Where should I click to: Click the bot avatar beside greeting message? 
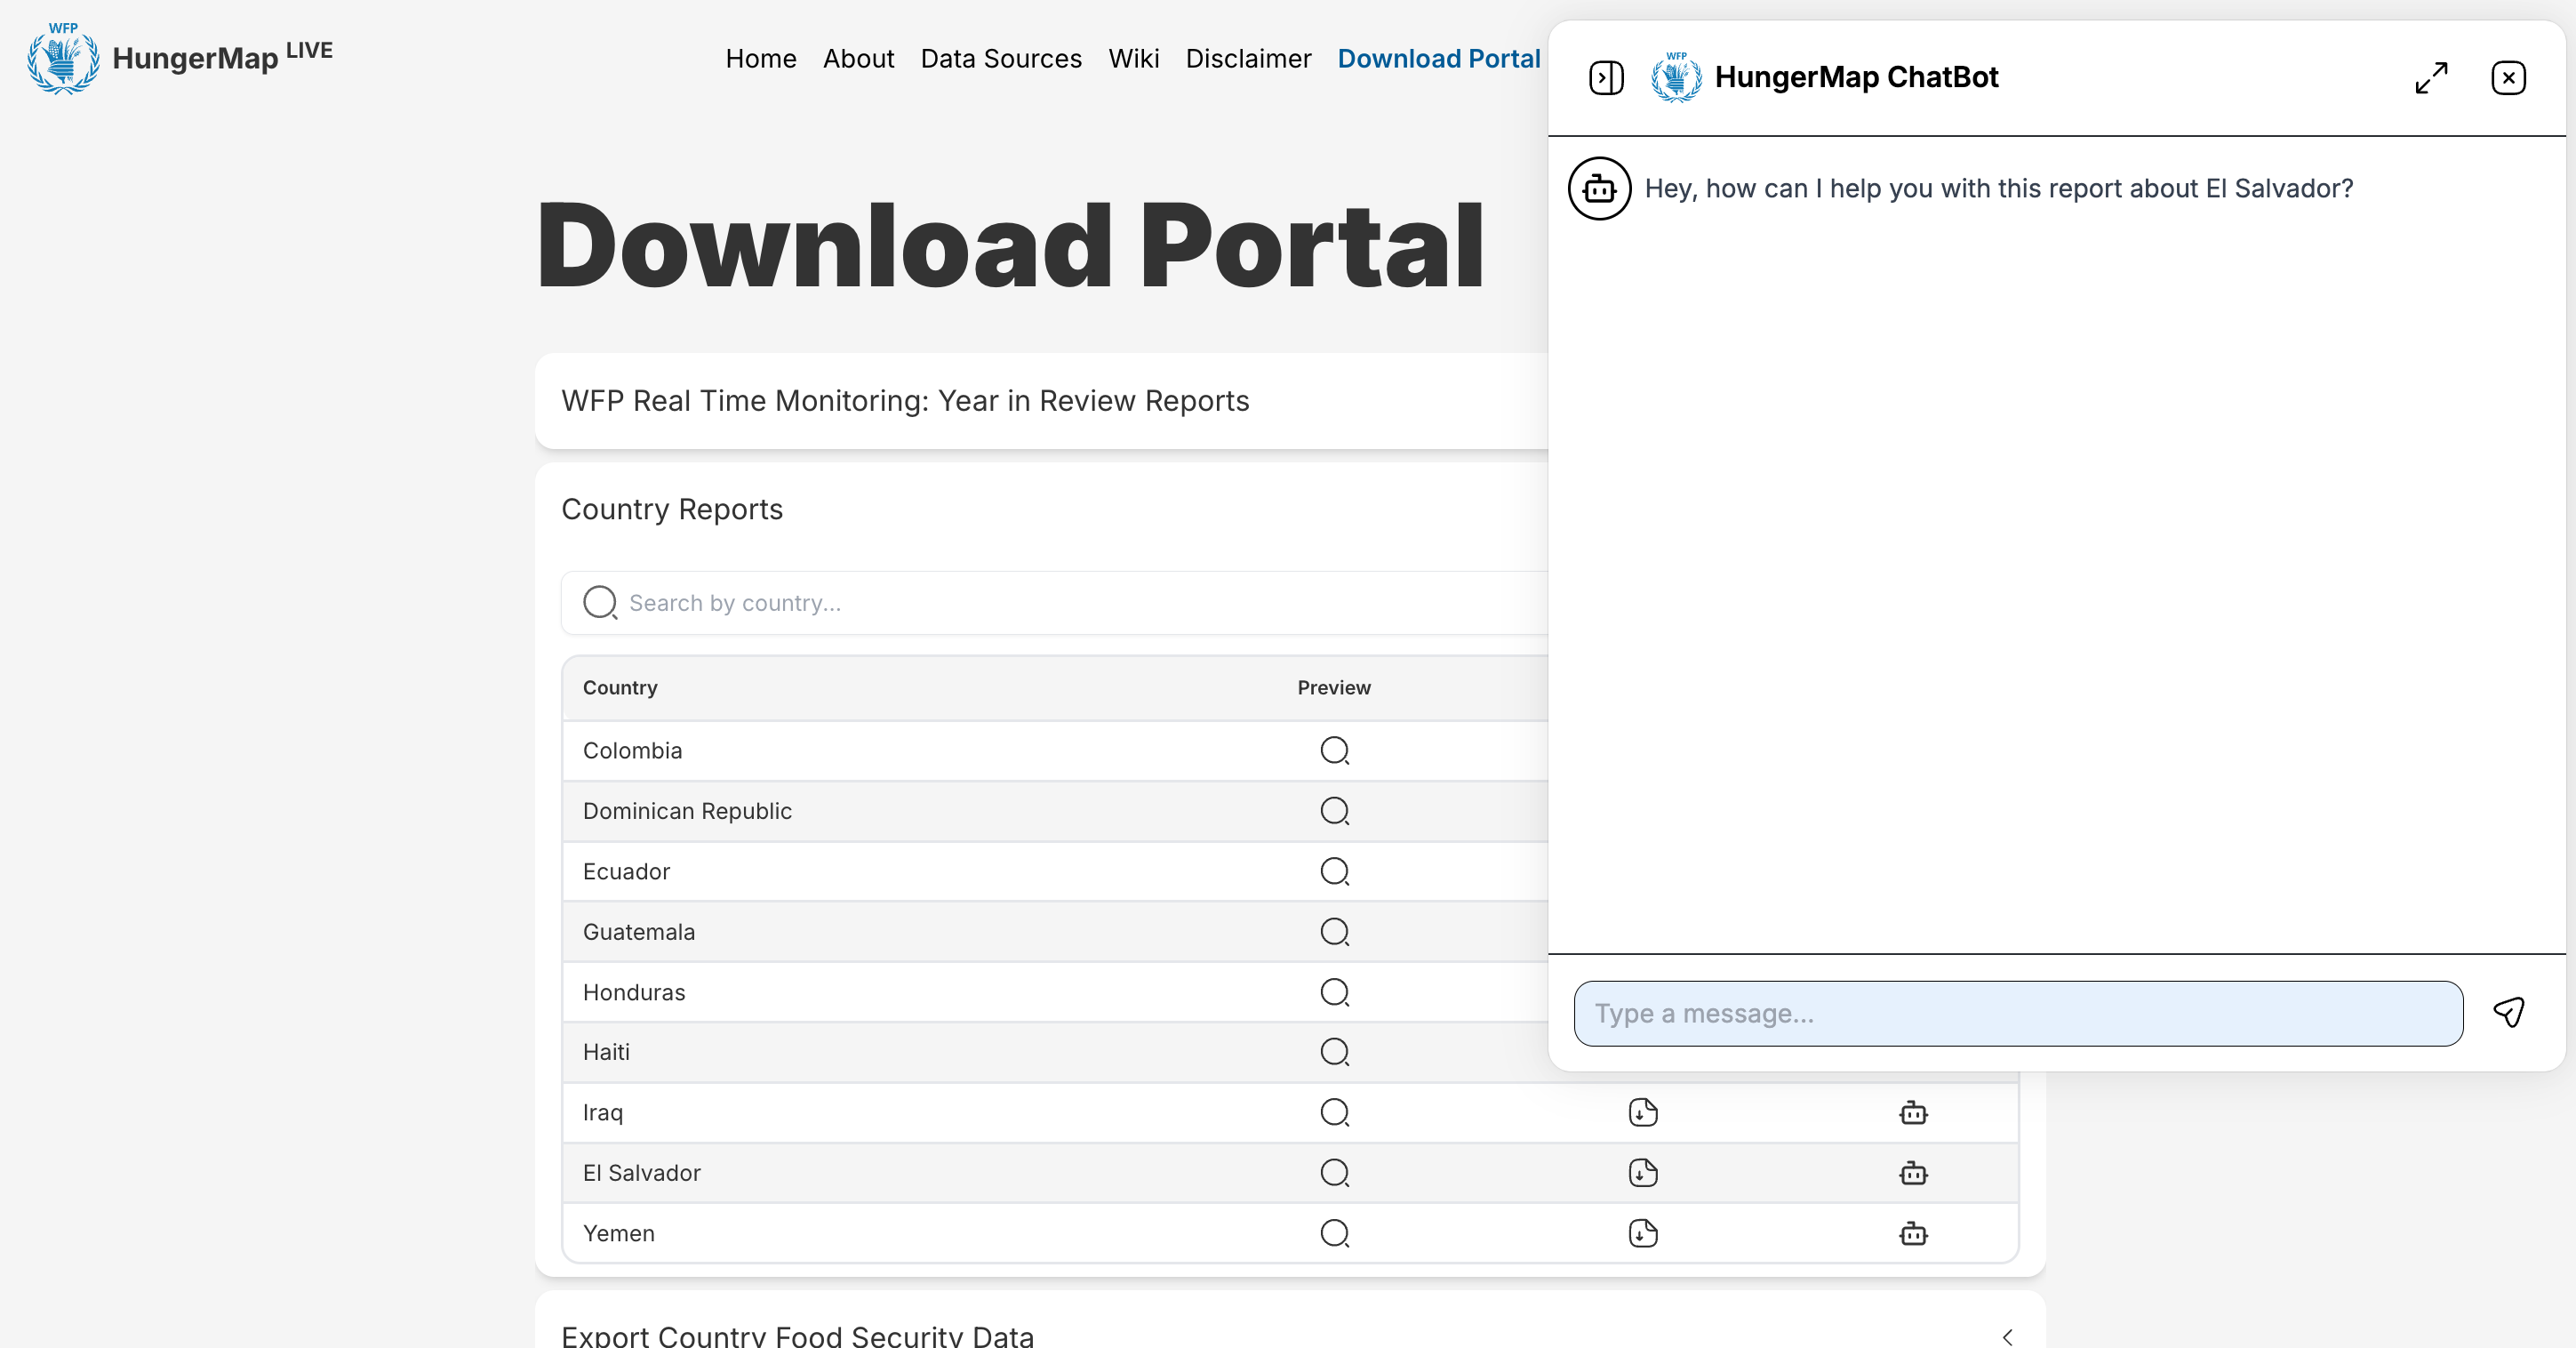click(1599, 188)
